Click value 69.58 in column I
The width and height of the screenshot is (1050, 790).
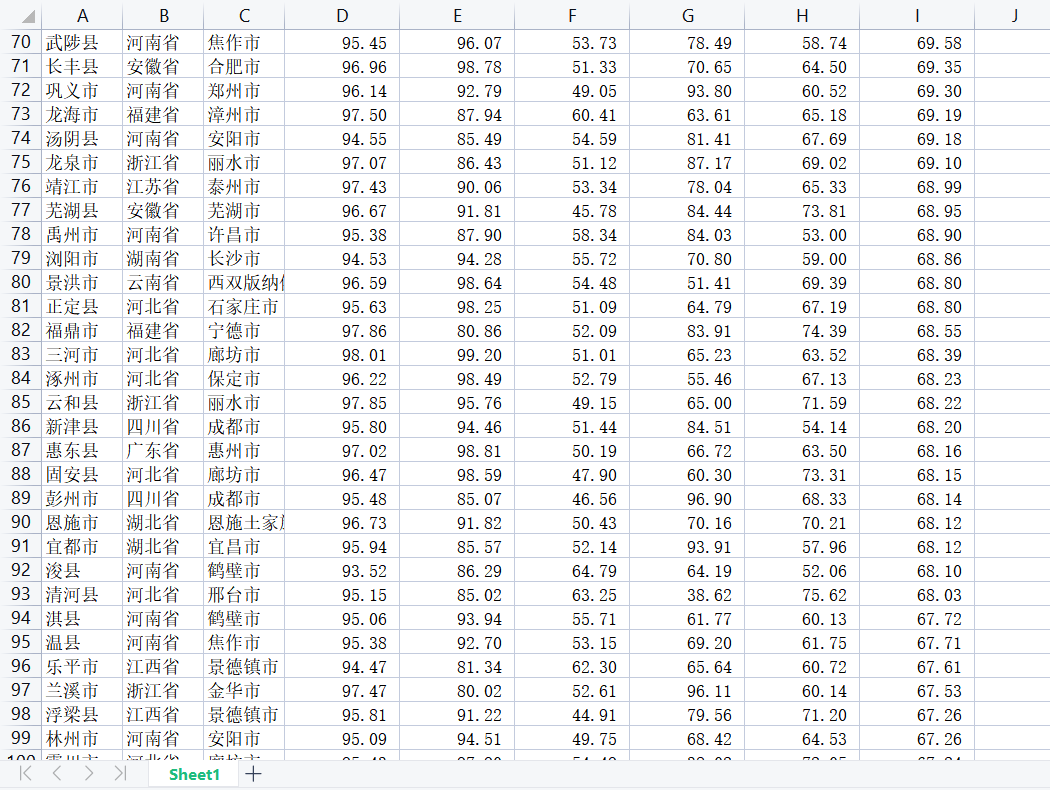point(917,43)
